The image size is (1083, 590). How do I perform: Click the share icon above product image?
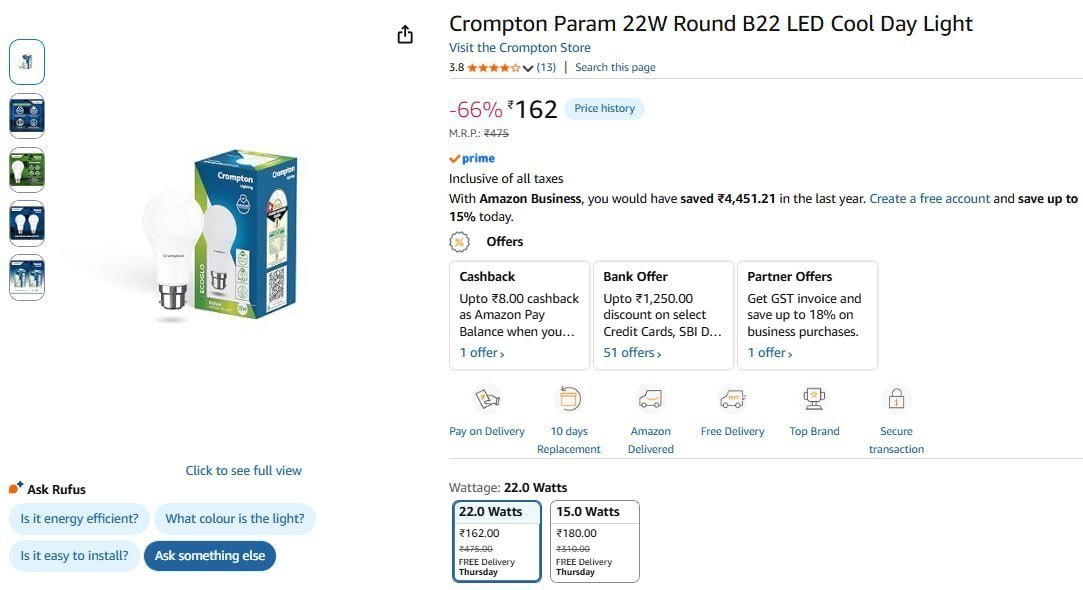point(405,35)
